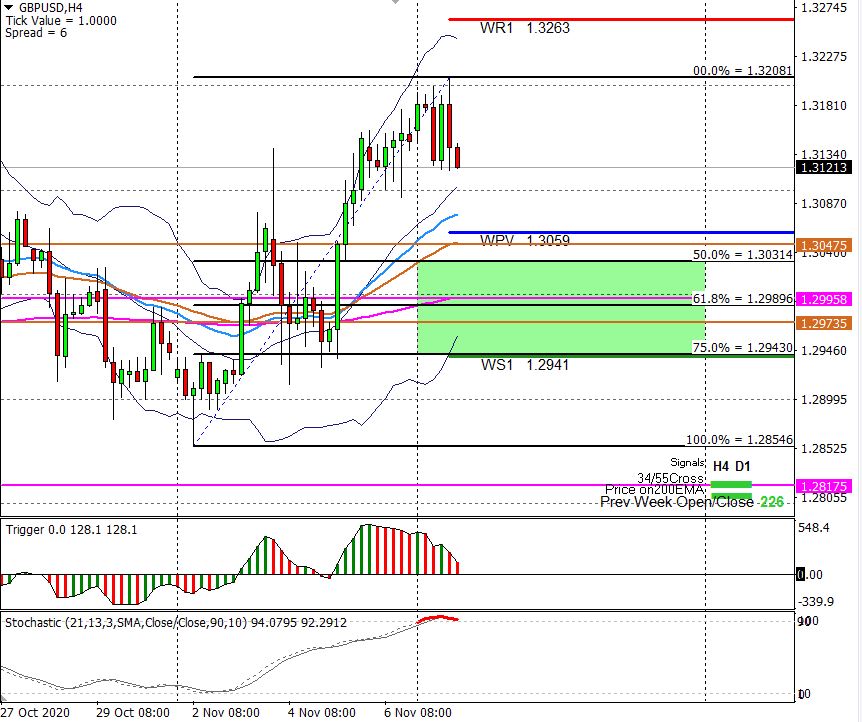Click price scale value 1.32275

(x=824, y=57)
